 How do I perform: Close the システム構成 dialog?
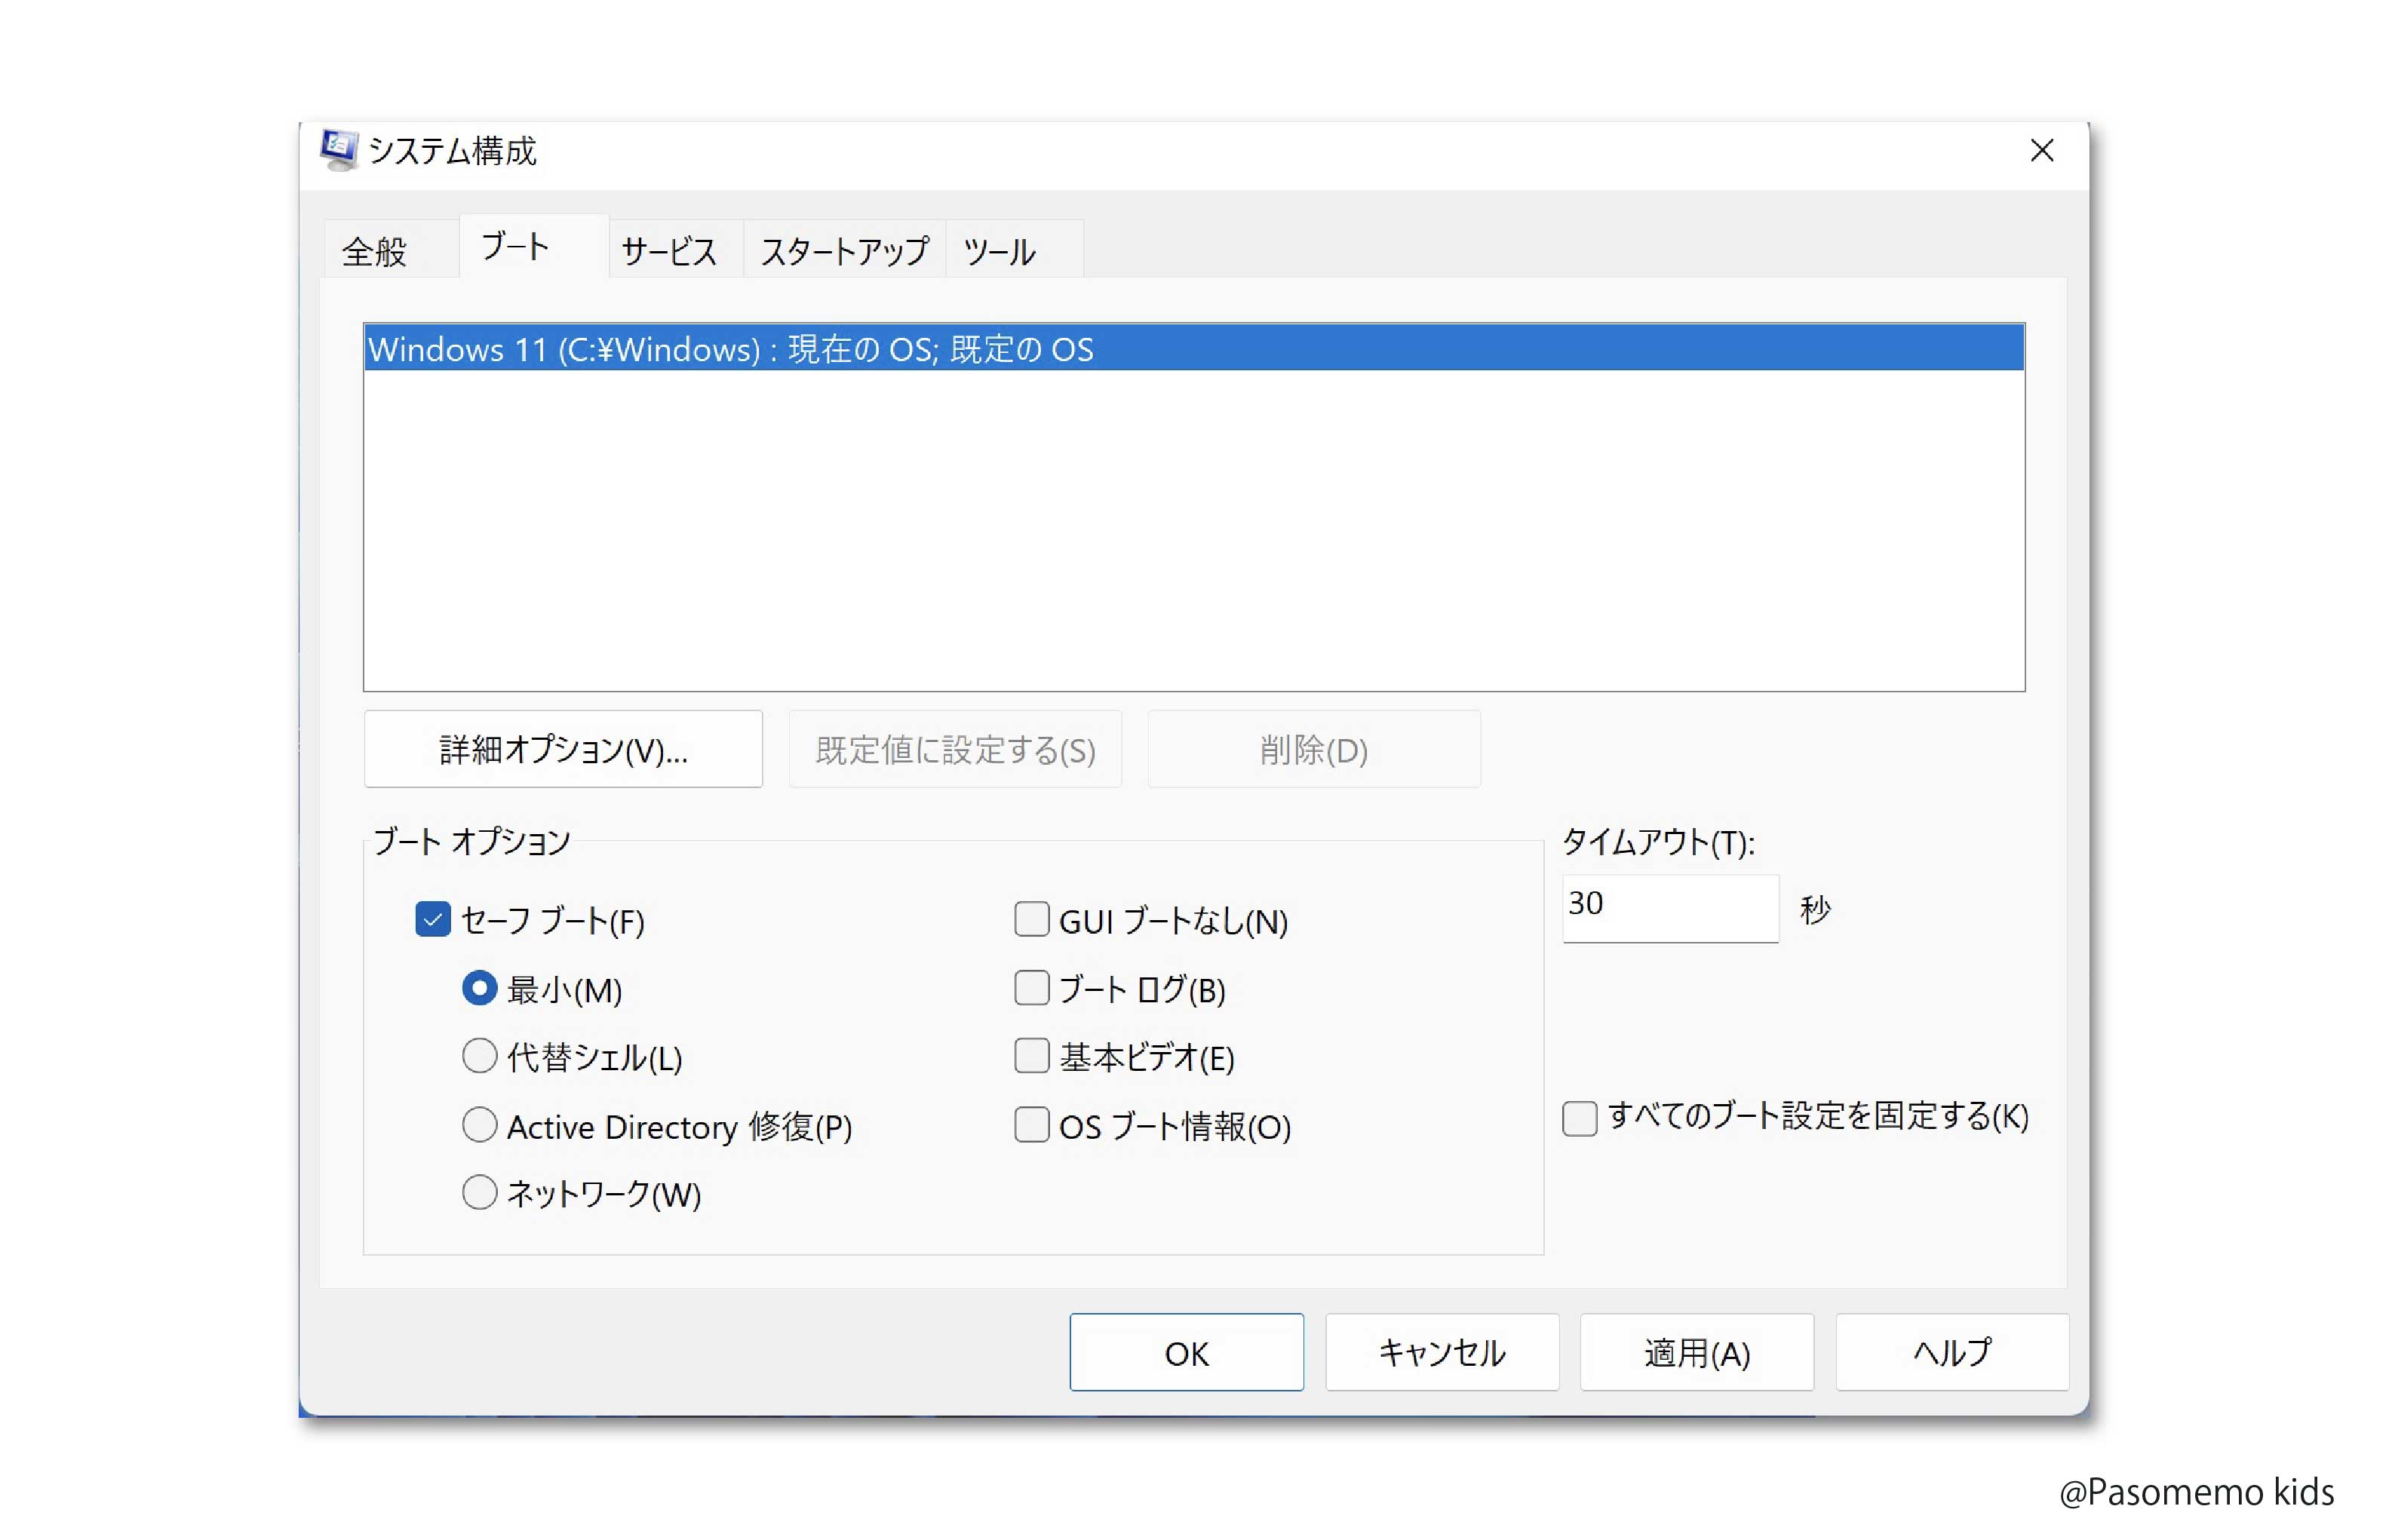pyautogui.click(x=2041, y=151)
